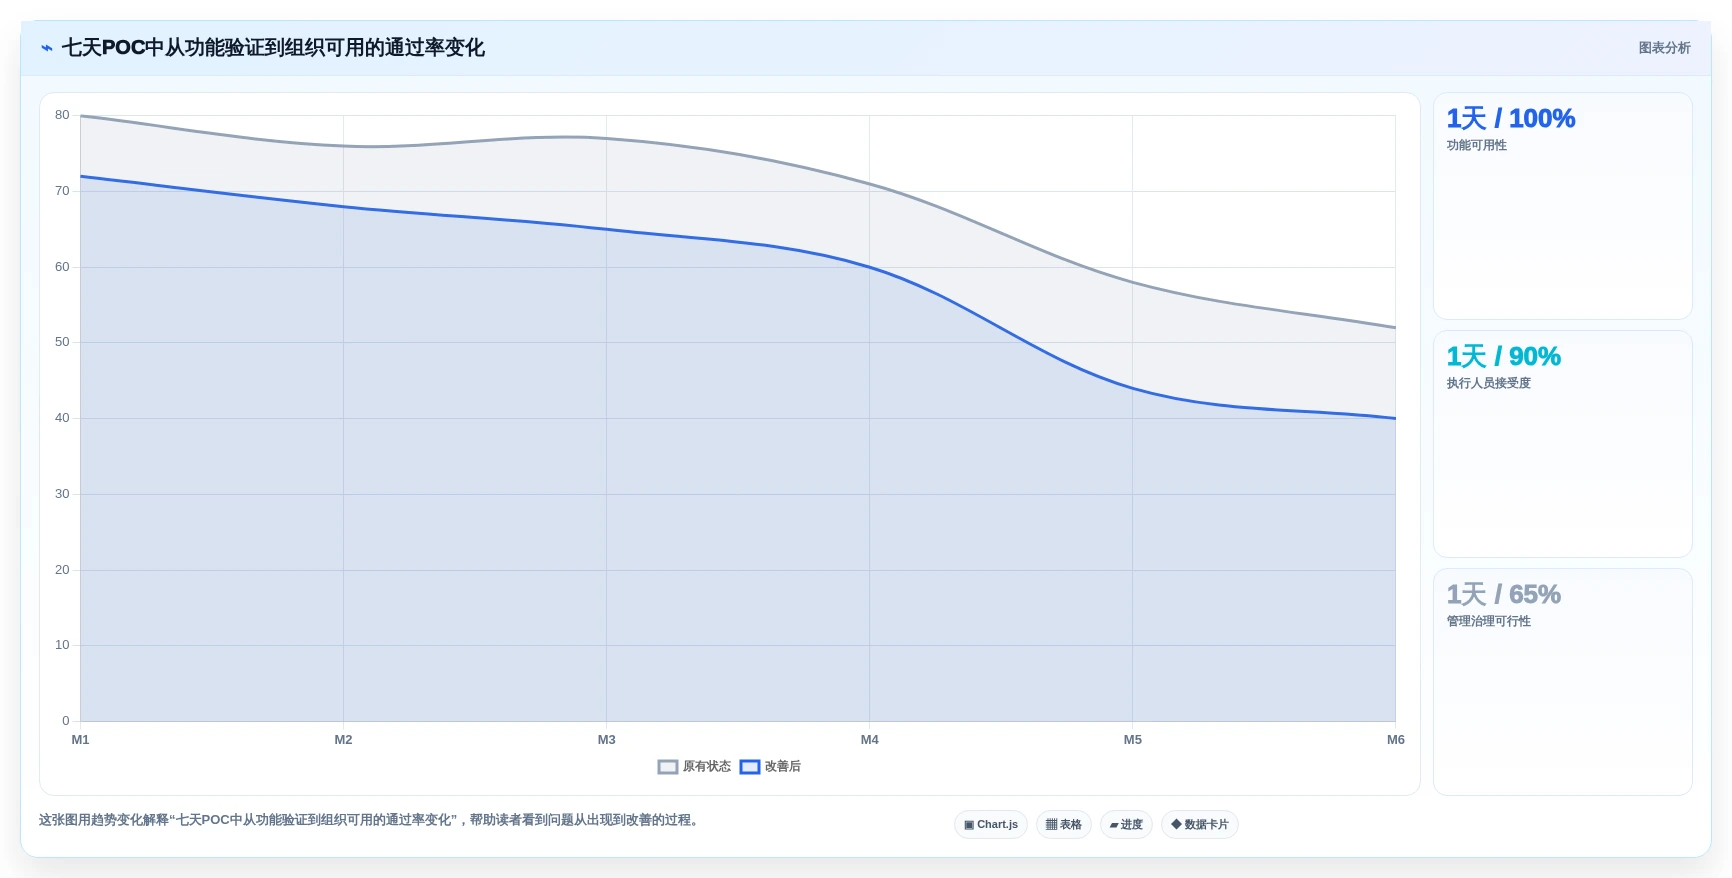
Task: Click the M4 label on the x-axis
Action: point(870,740)
